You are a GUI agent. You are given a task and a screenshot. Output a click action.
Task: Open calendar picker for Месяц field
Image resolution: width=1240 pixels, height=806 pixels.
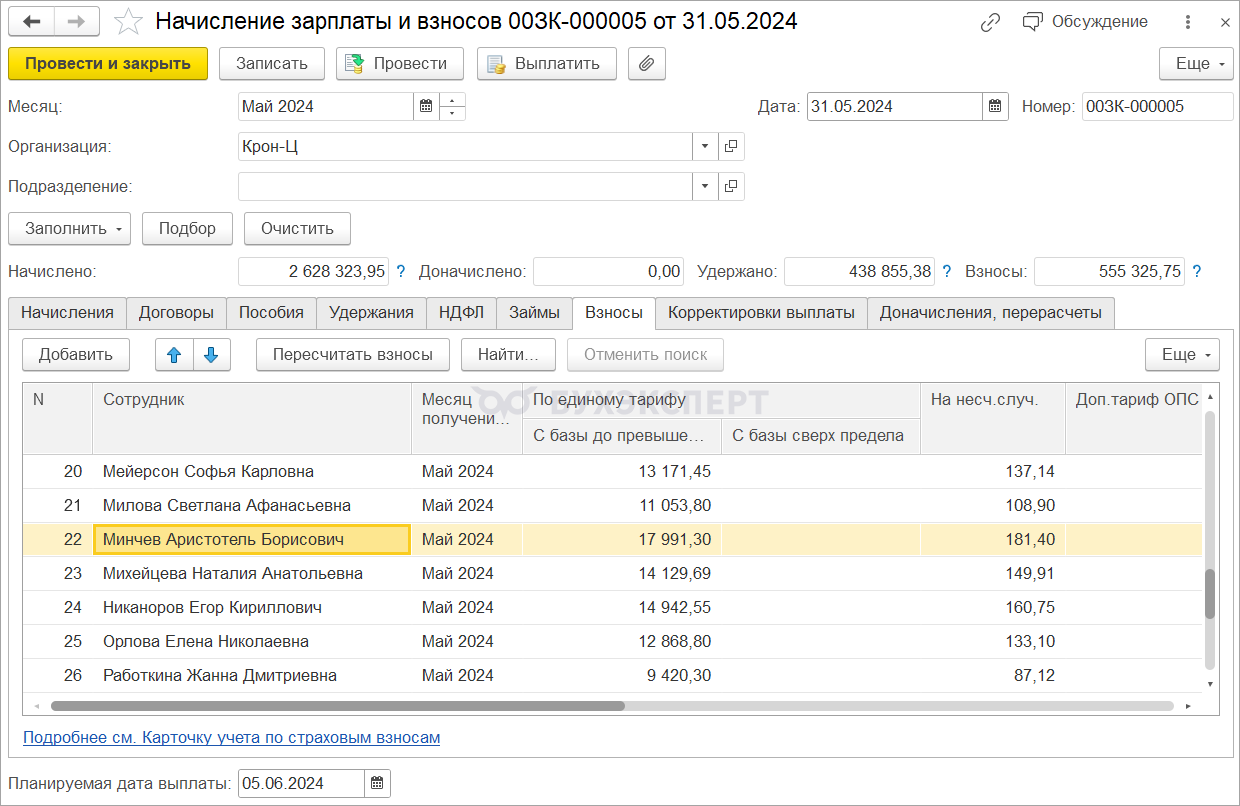[x=426, y=107]
